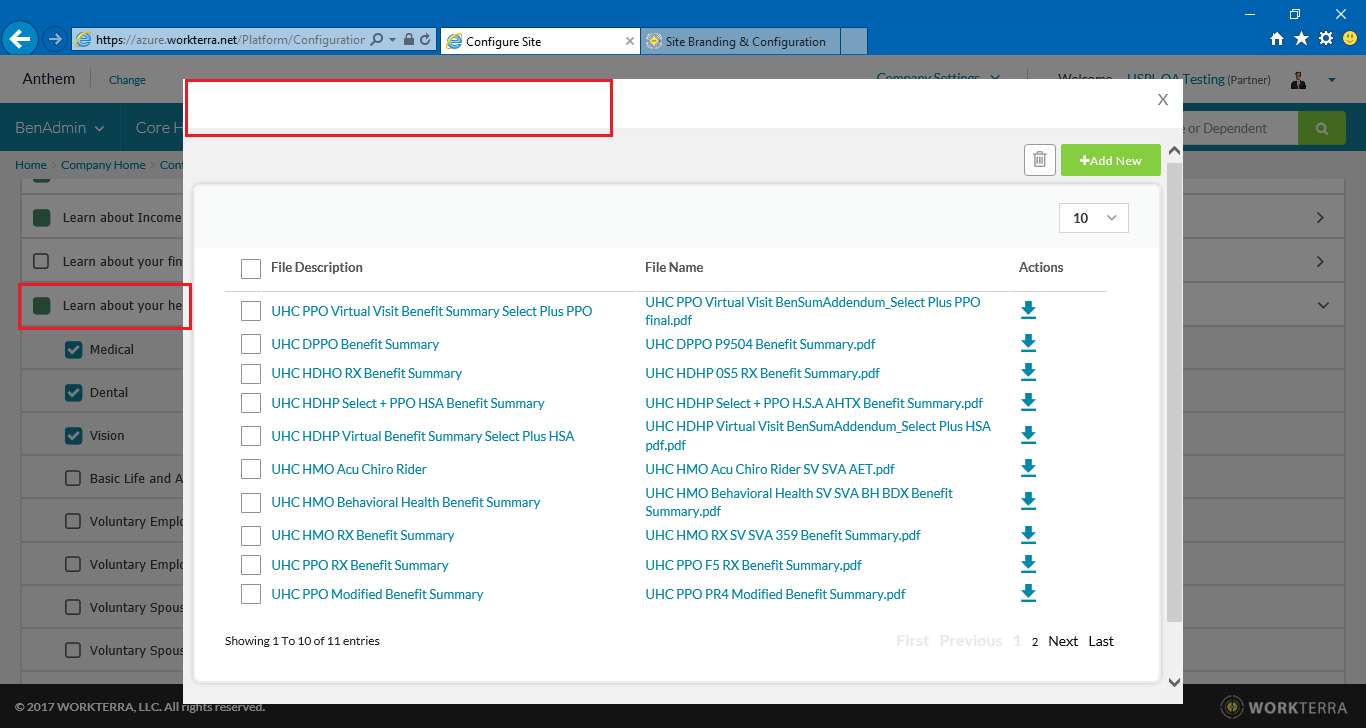Download UHC HMO Acu Chiro Rider file

1028,468
